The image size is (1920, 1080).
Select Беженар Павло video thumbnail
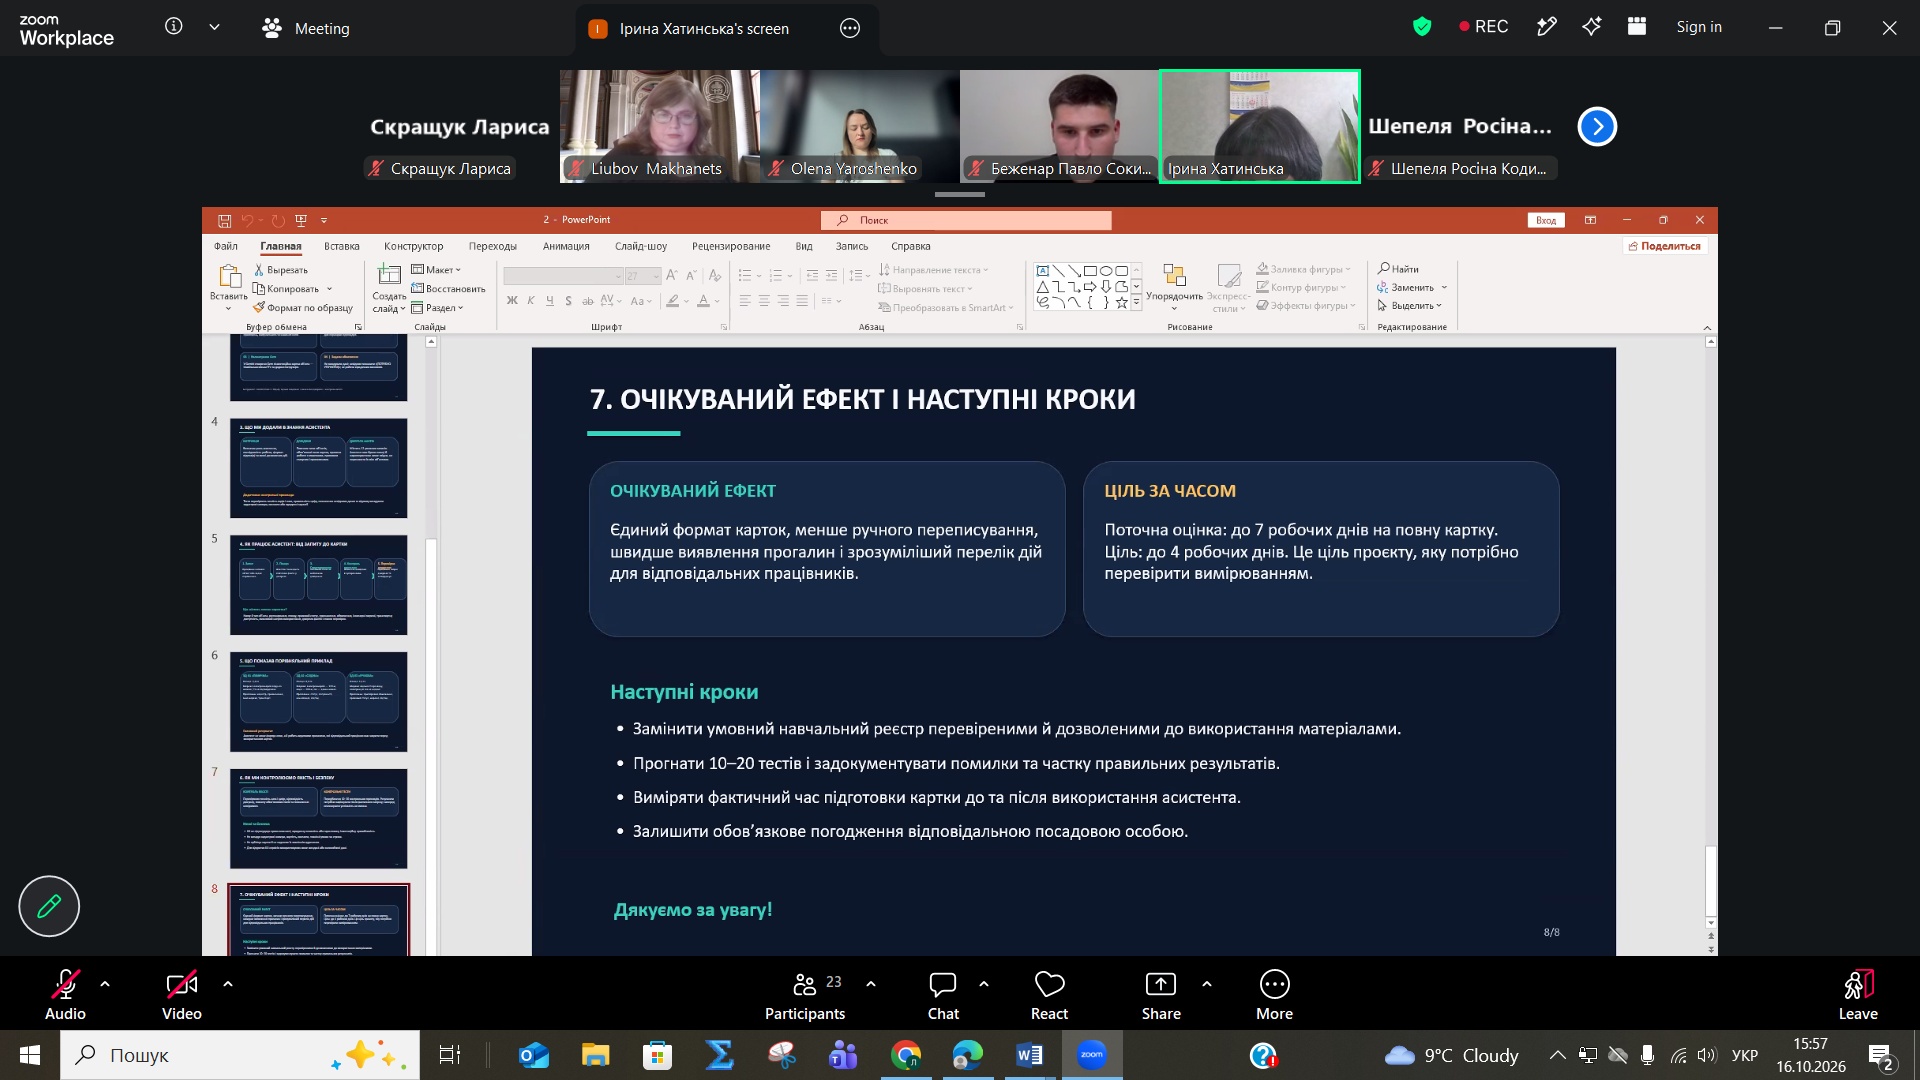(1060, 126)
